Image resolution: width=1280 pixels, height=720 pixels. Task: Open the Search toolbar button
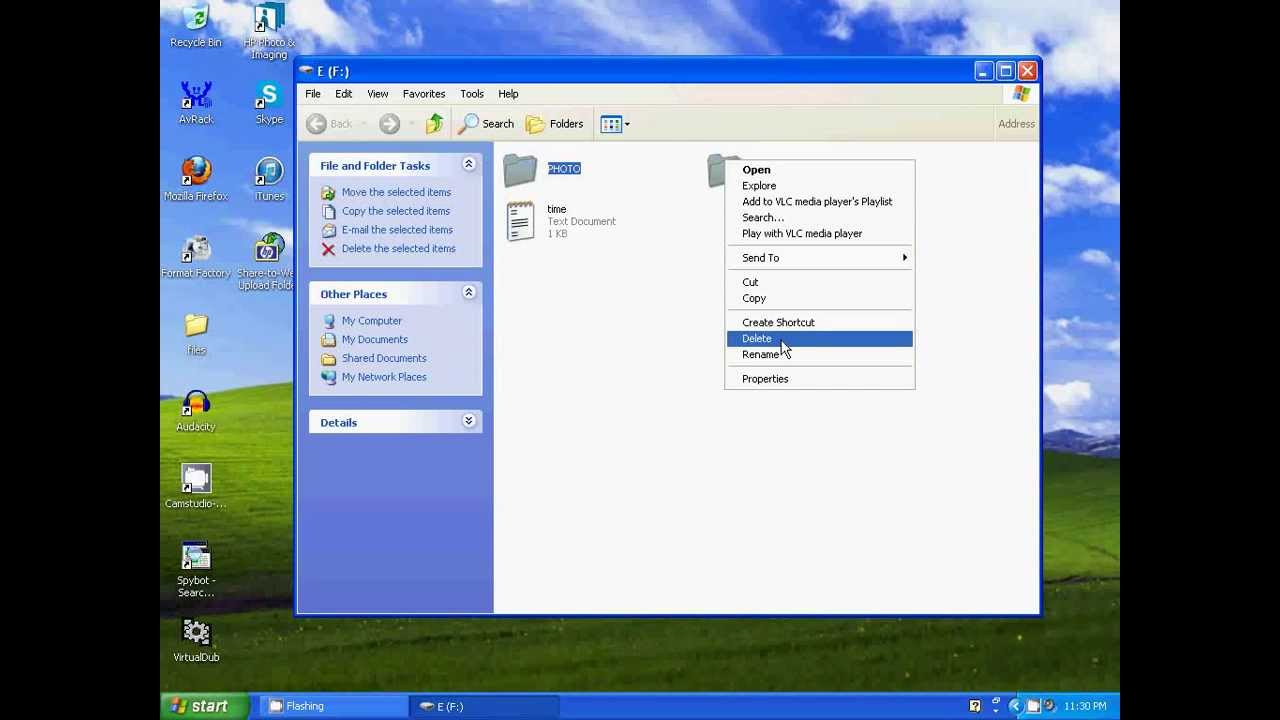click(487, 124)
